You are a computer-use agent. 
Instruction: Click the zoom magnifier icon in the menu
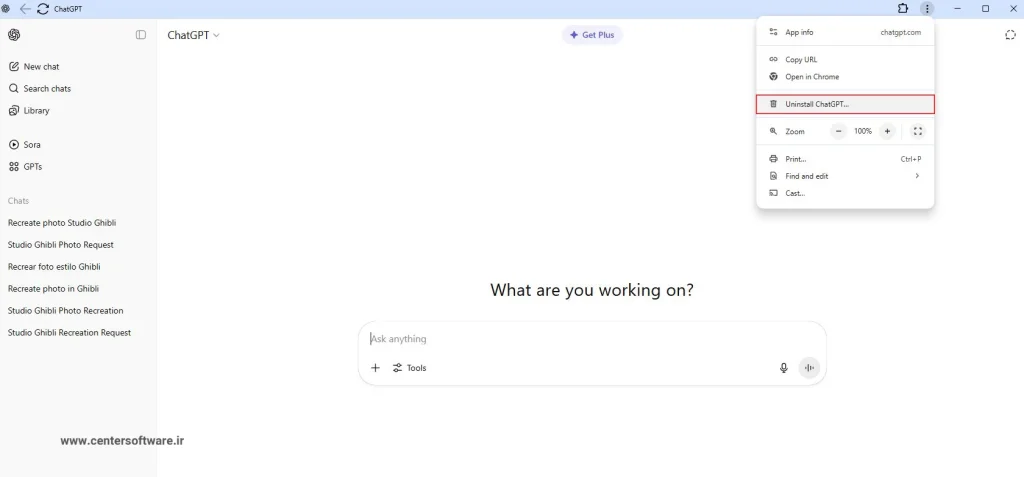(x=773, y=131)
